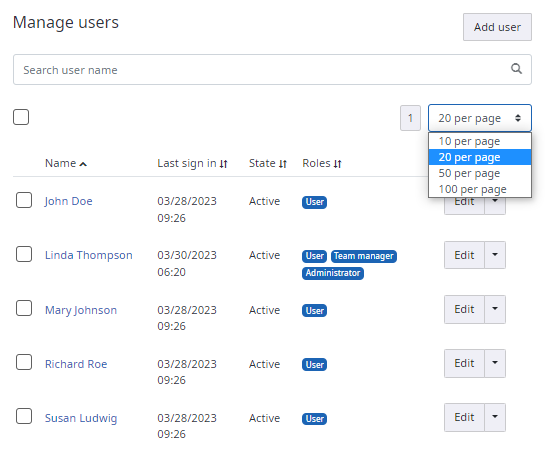546x451 pixels.
Task: Click the Last sign in header
Action: pyautogui.click(x=187, y=163)
